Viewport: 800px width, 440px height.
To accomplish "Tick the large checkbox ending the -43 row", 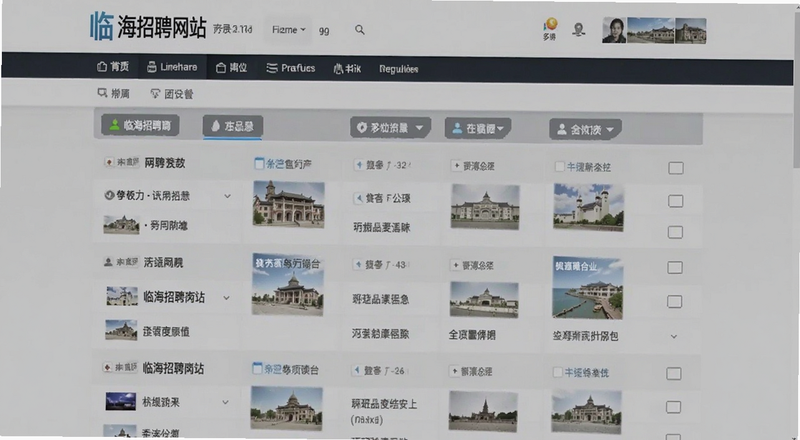I will pos(675,267).
